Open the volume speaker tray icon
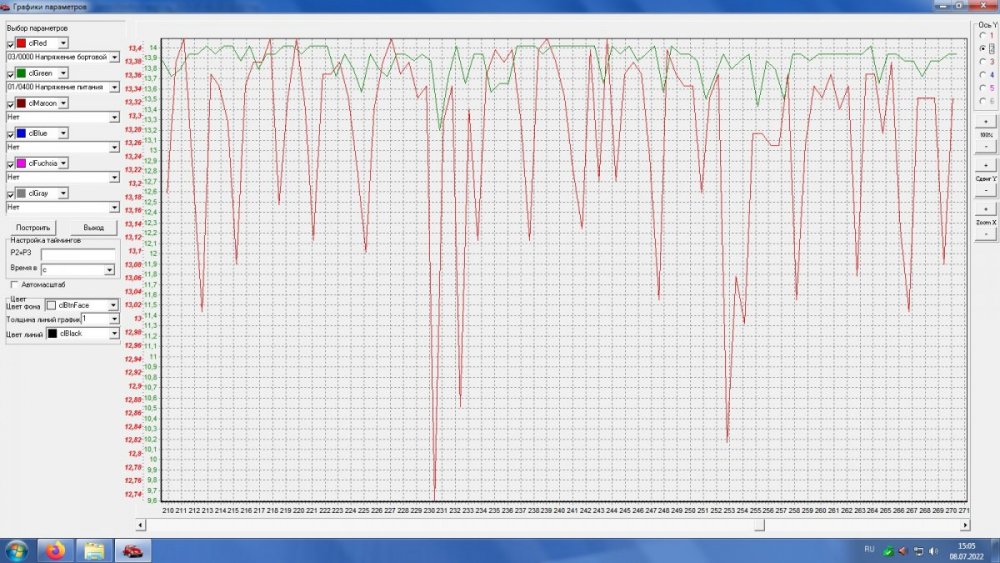The height and width of the screenshot is (563, 1000). (934, 551)
